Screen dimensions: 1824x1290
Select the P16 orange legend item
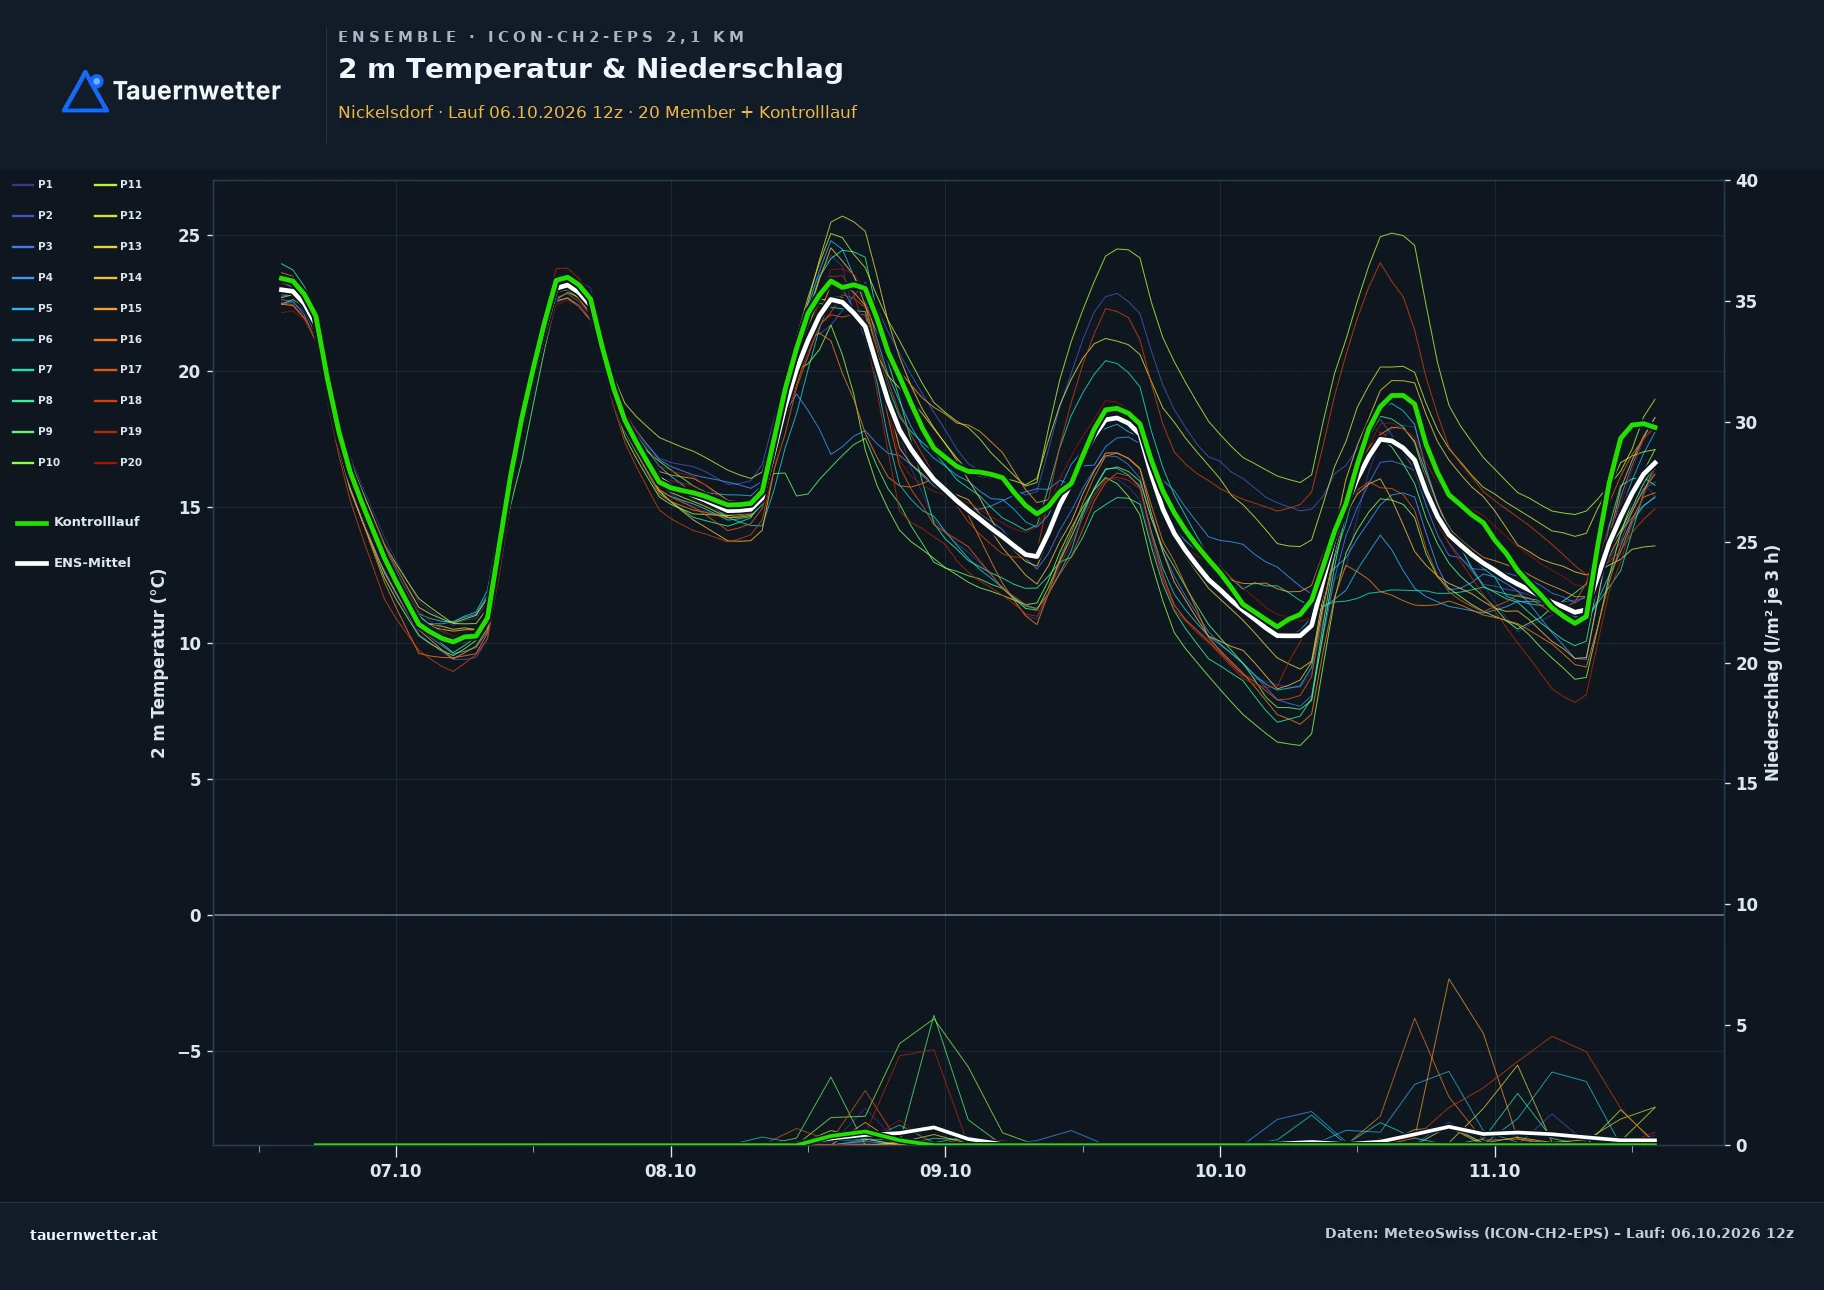(x=118, y=340)
